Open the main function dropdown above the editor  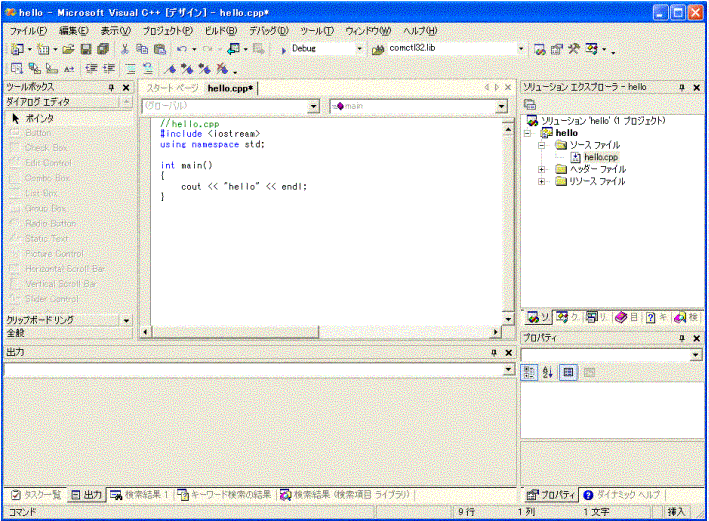coord(501,105)
